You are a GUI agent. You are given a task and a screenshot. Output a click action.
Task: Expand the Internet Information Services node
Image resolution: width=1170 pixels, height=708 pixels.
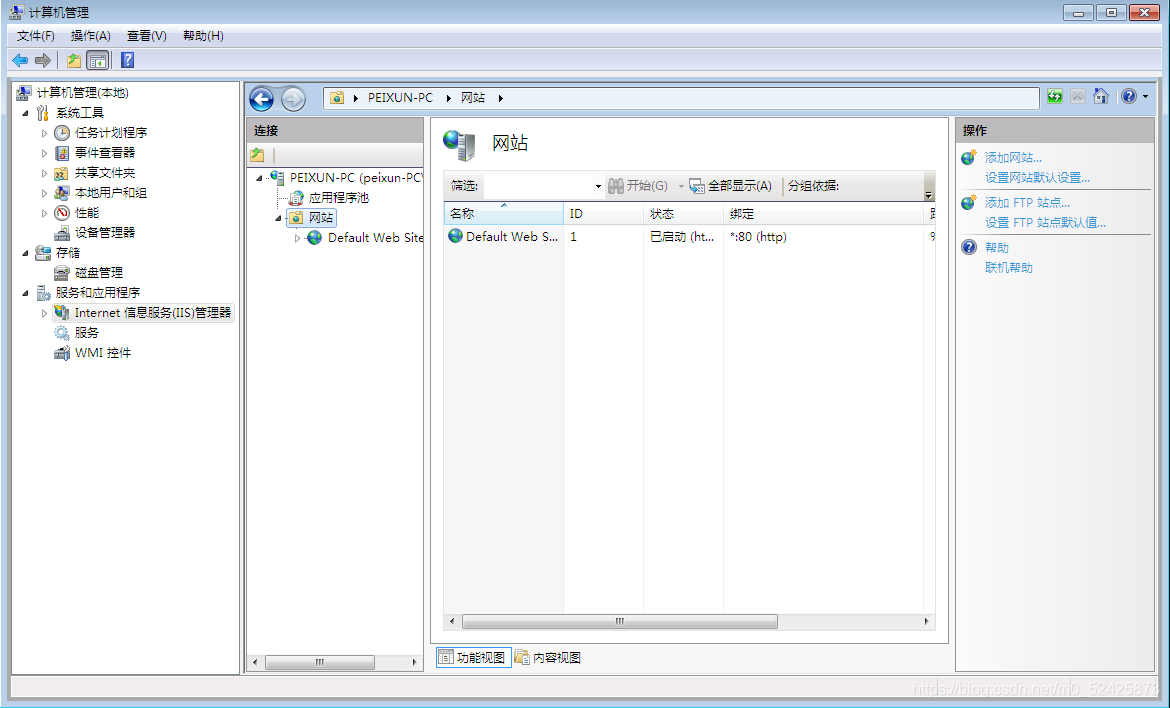point(45,313)
